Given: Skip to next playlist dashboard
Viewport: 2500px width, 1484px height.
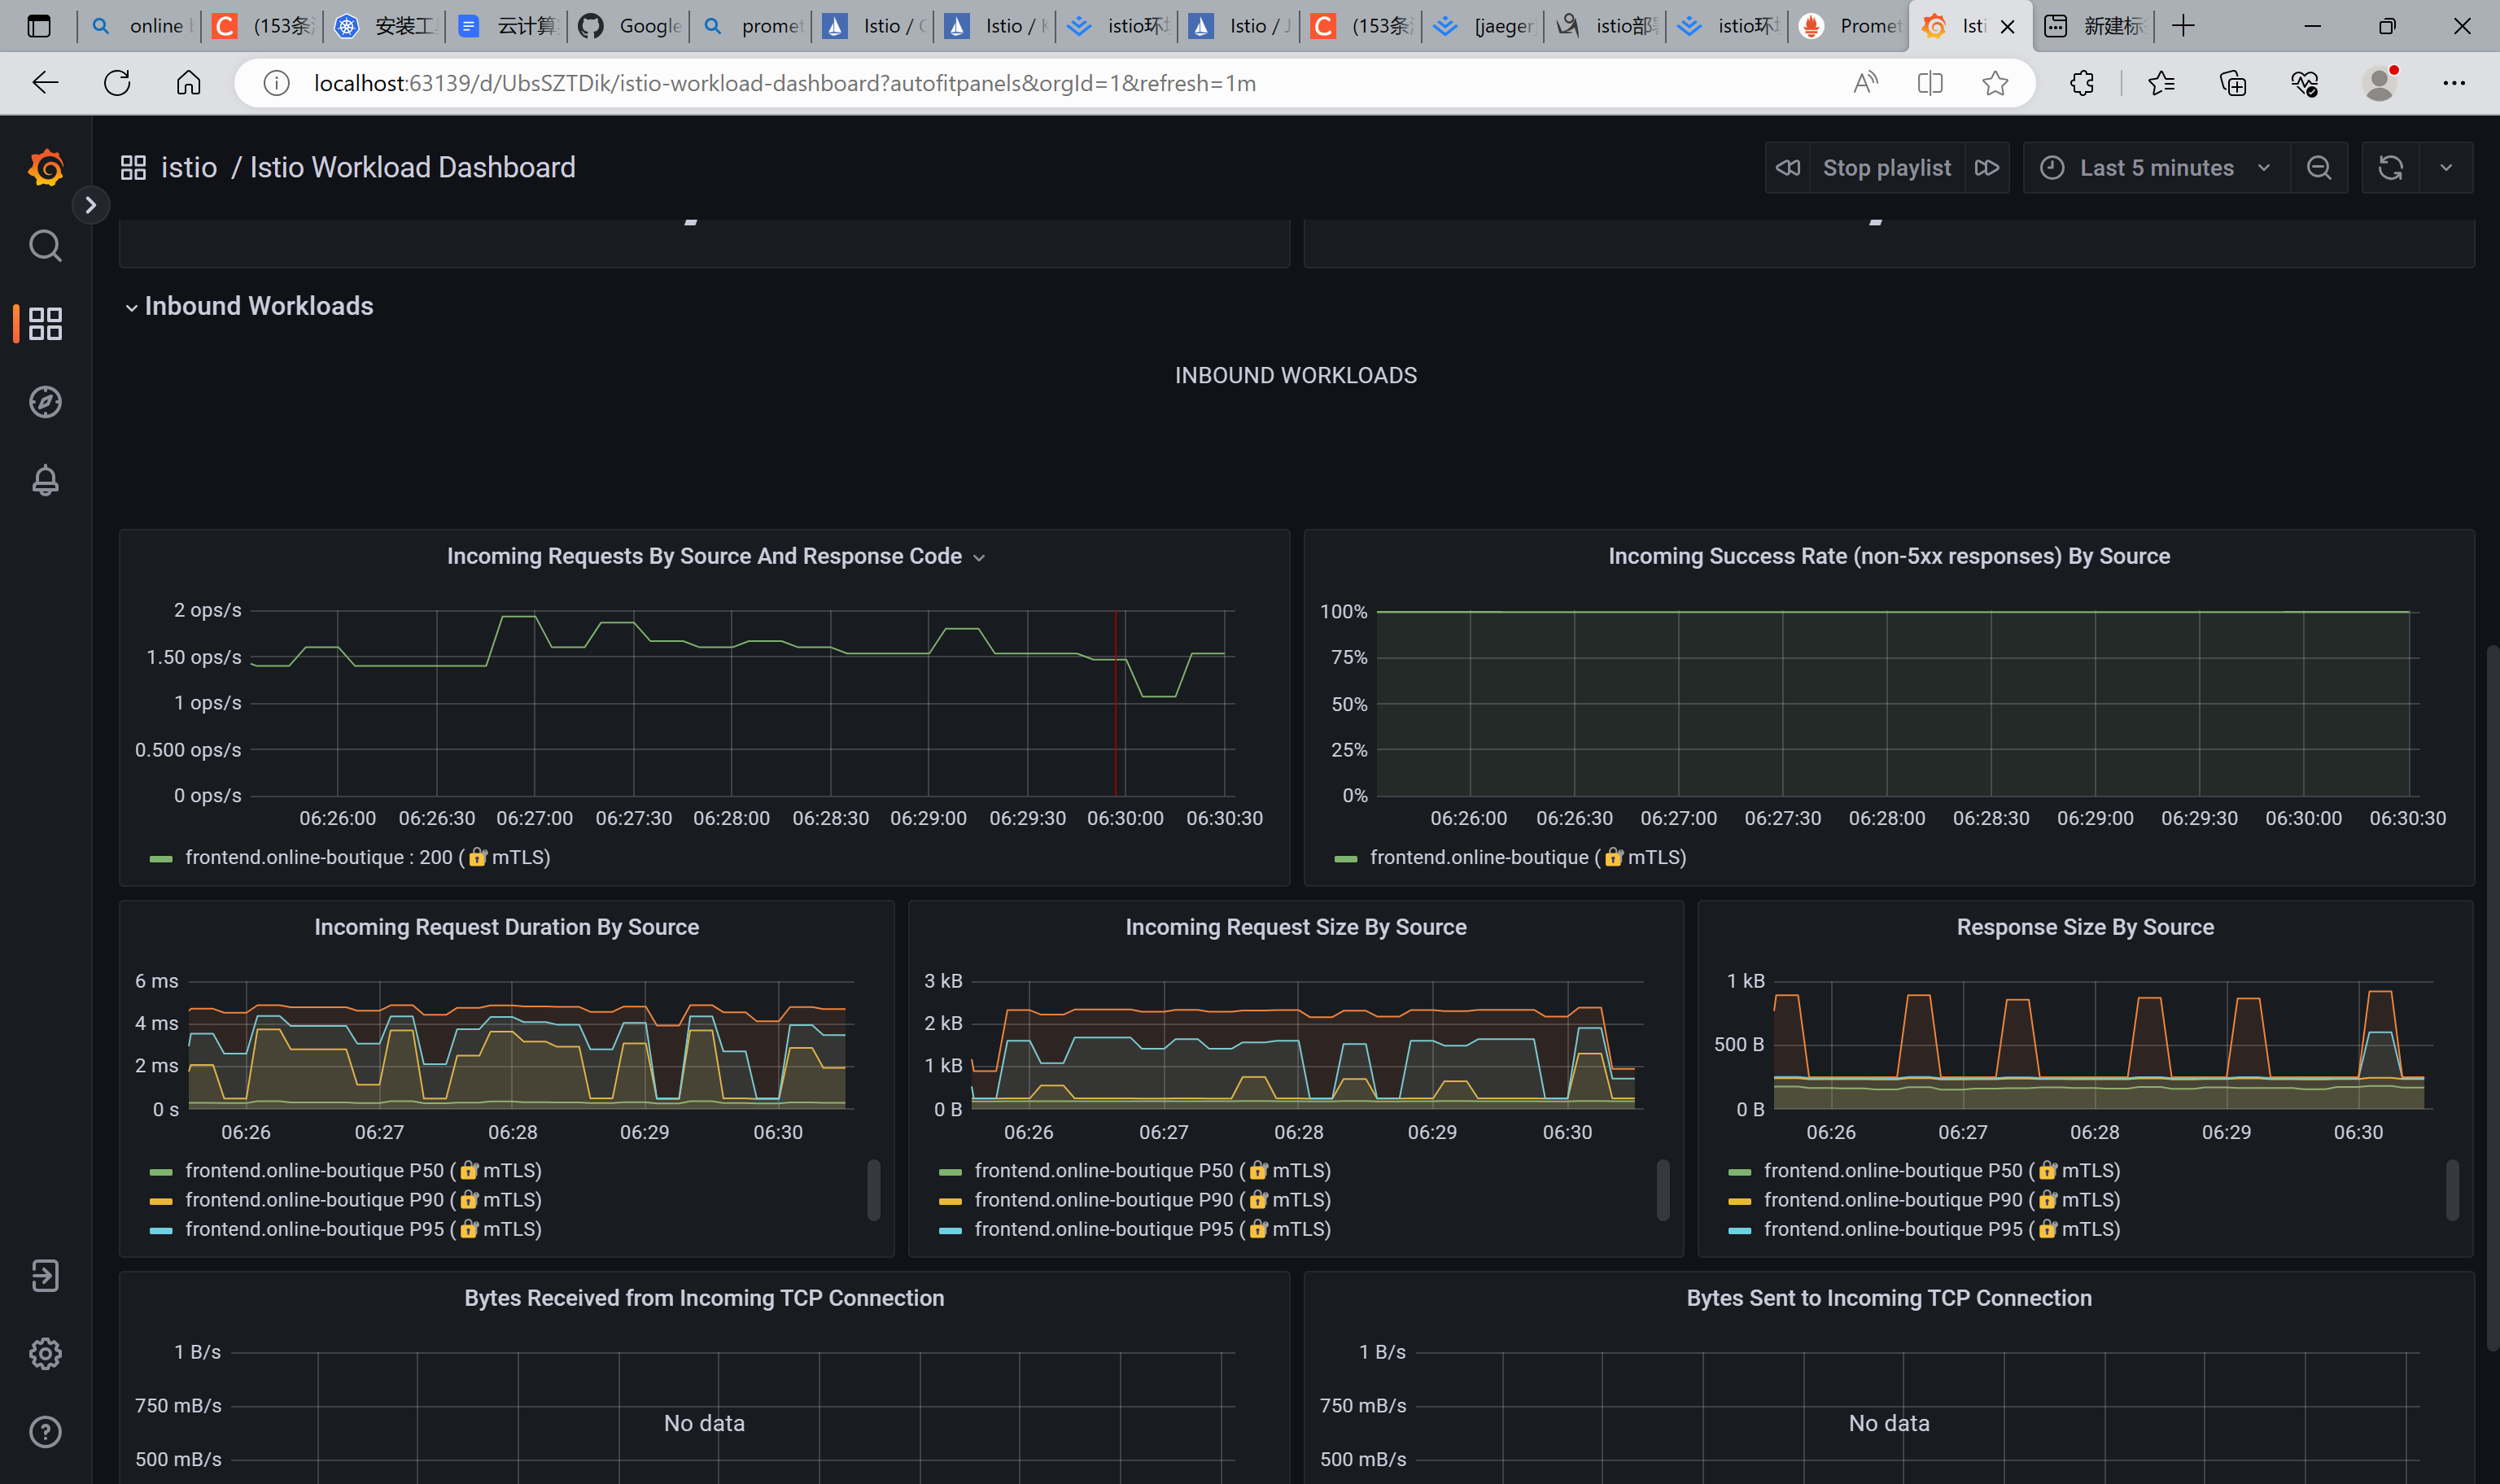Looking at the screenshot, I should (1987, 168).
